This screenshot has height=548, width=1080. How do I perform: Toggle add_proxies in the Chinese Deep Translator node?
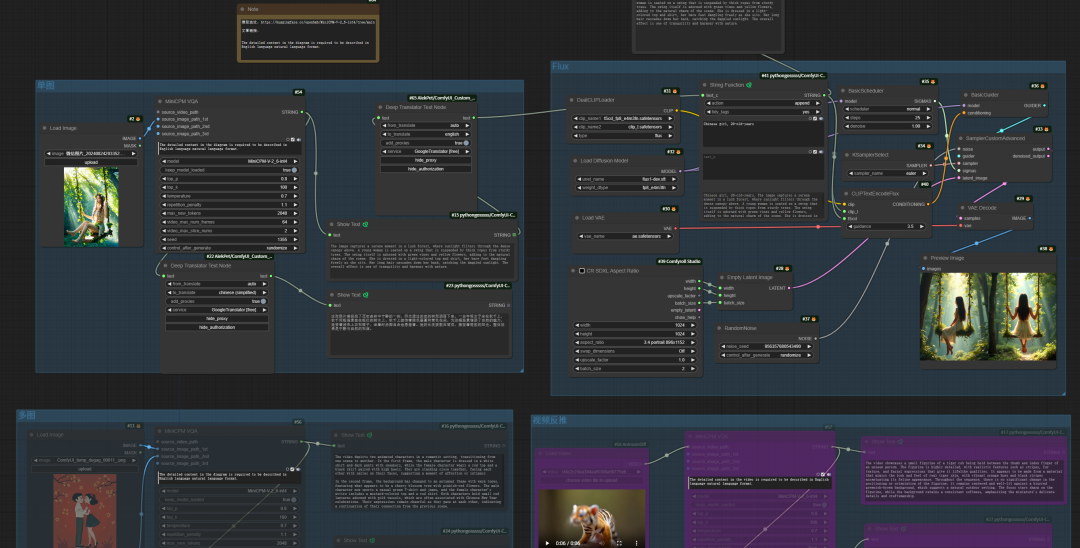(216, 301)
